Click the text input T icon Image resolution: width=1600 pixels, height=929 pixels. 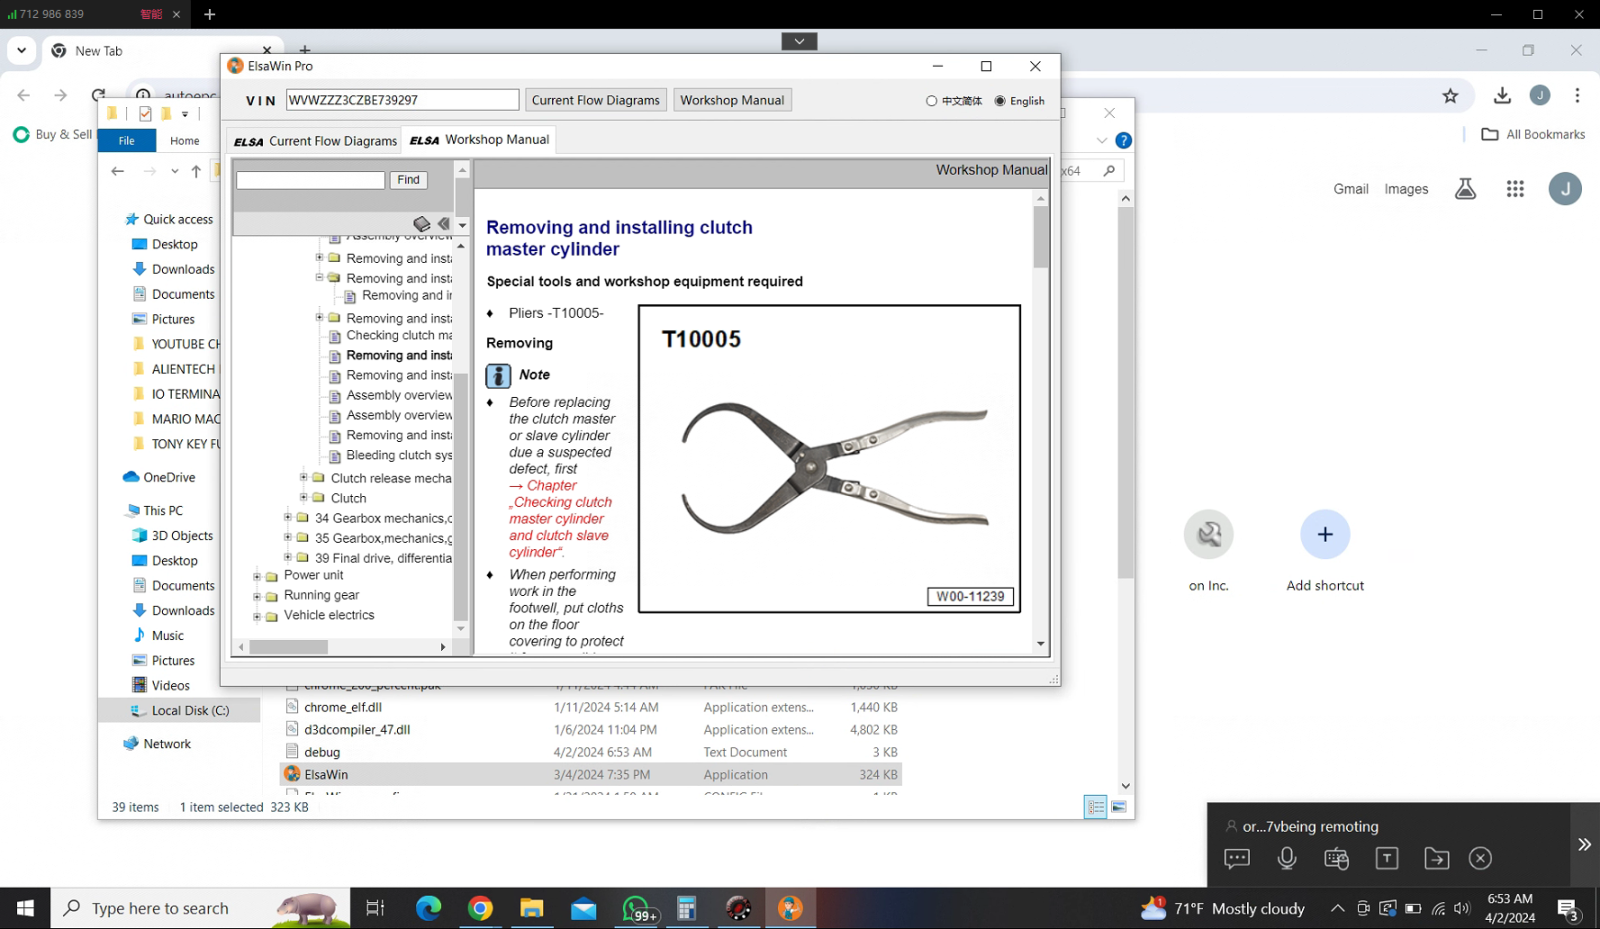[1387, 858]
